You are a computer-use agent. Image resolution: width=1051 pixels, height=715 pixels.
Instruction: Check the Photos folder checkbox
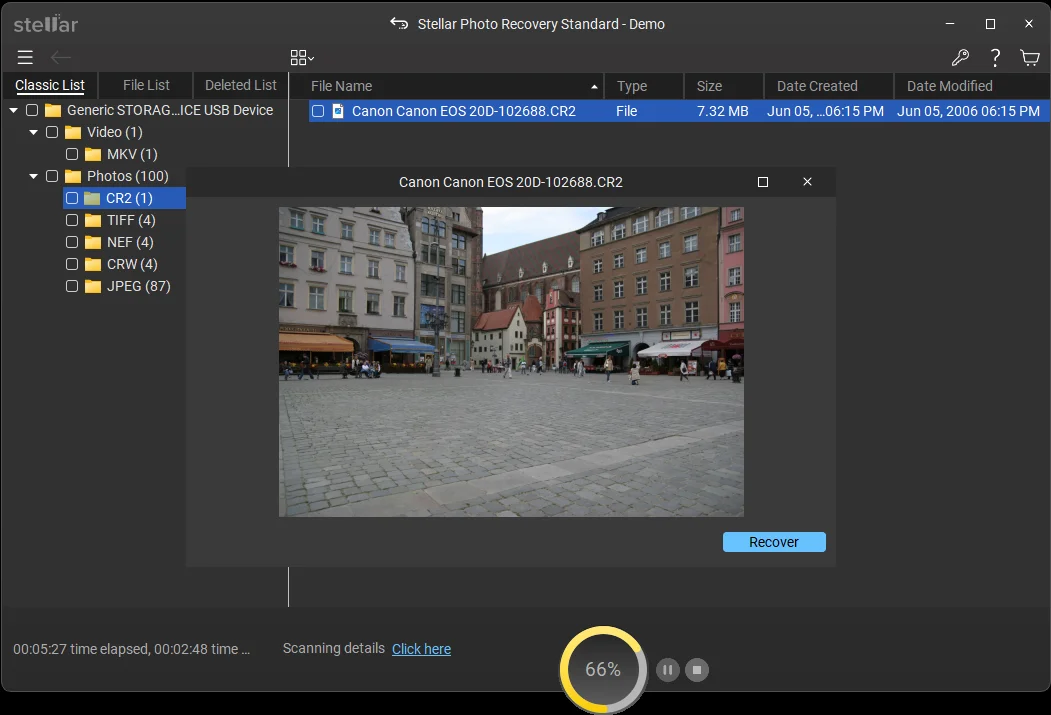click(x=52, y=176)
